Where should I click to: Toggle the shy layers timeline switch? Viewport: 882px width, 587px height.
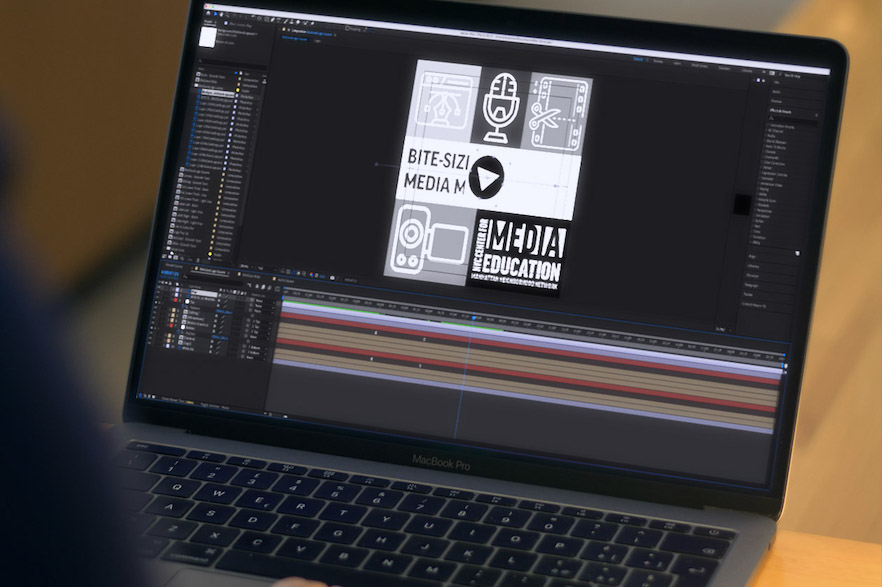[x=256, y=286]
